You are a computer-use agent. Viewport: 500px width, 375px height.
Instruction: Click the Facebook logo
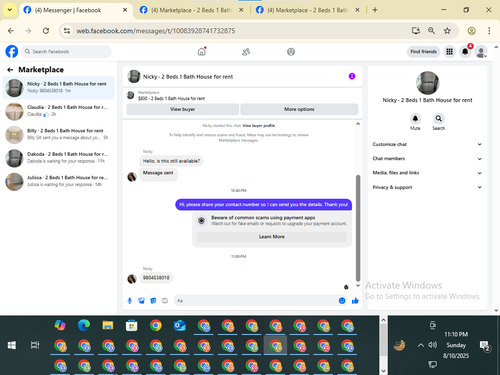click(12, 52)
